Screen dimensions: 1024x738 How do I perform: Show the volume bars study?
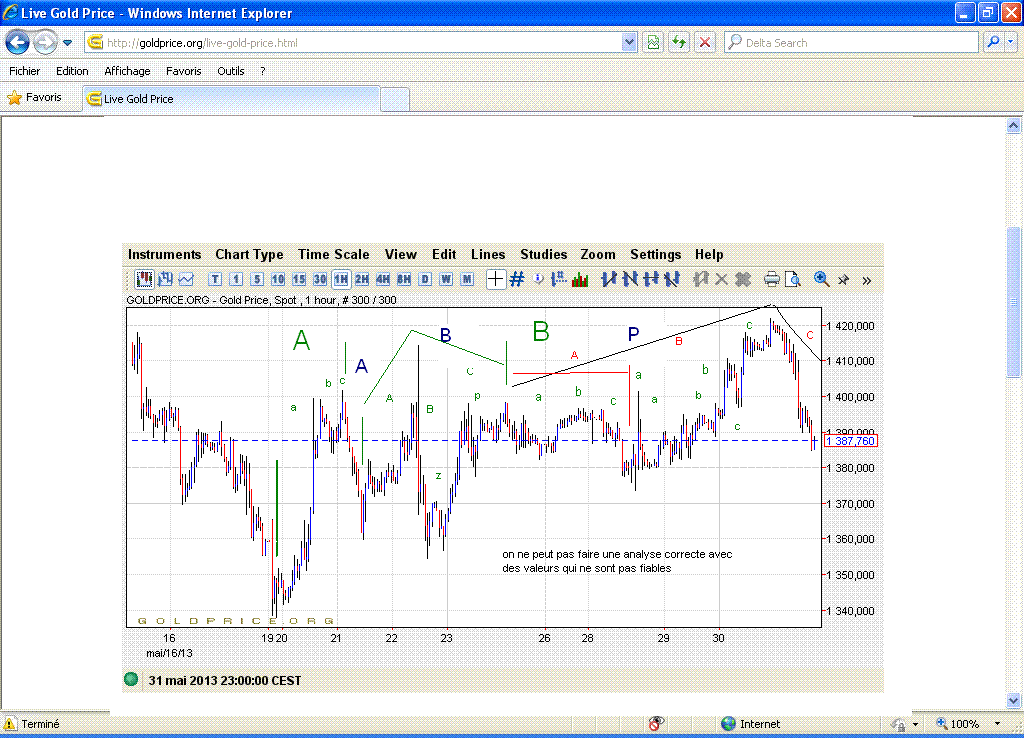[580, 280]
